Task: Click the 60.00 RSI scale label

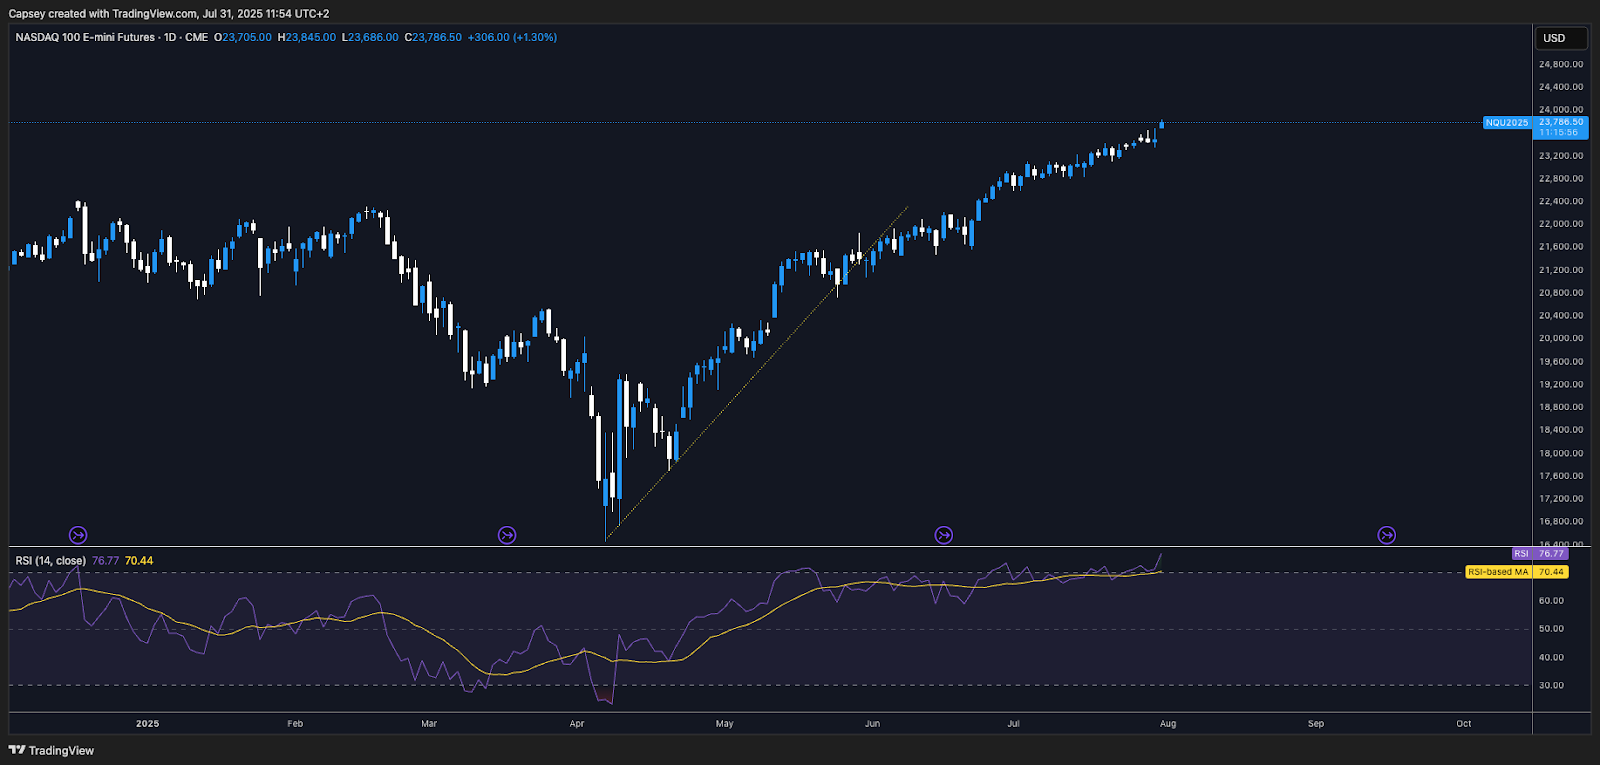Action: [x=1551, y=601]
